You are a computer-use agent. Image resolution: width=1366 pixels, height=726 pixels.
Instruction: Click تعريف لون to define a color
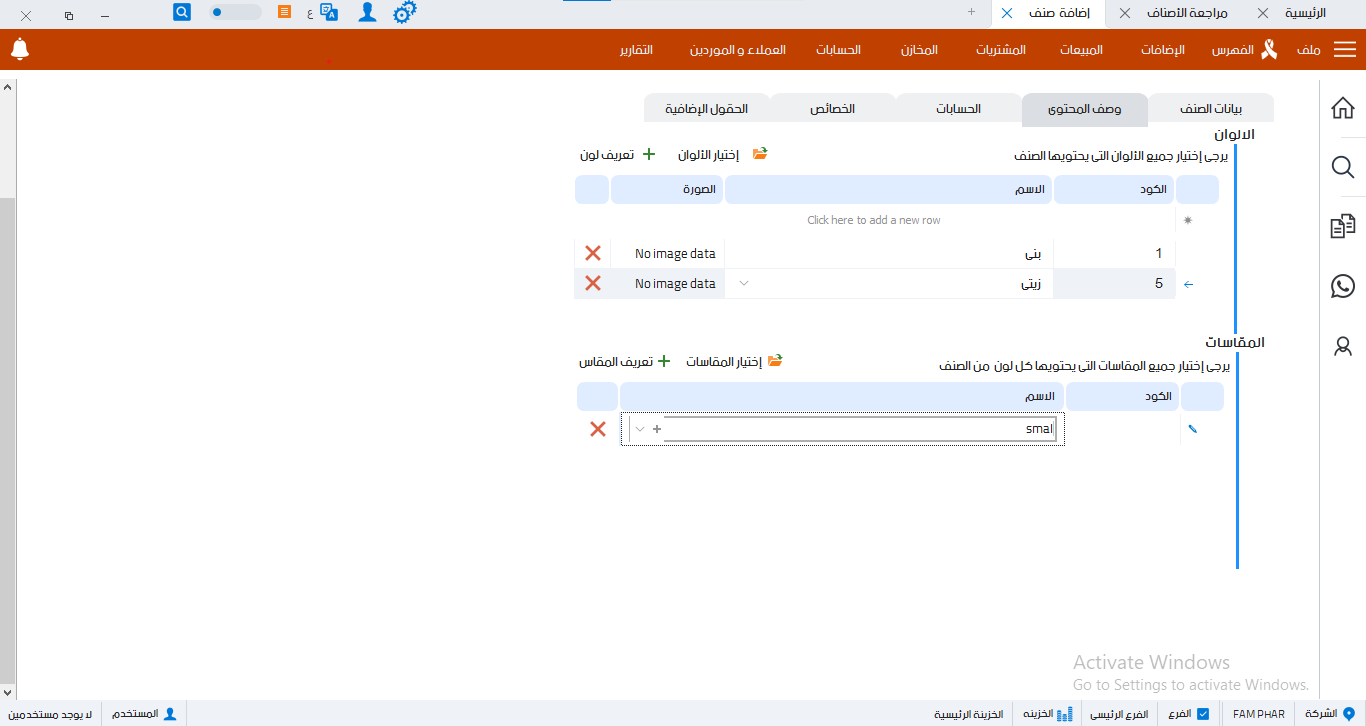click(618, 155)
